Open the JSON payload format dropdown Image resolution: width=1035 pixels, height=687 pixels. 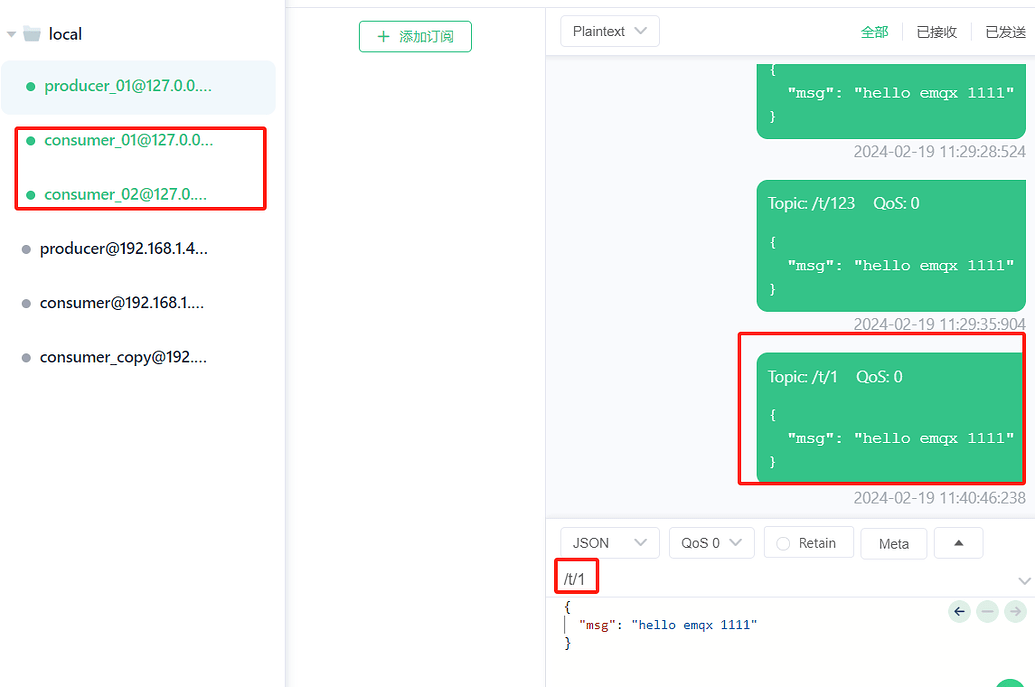coord(609,543)
